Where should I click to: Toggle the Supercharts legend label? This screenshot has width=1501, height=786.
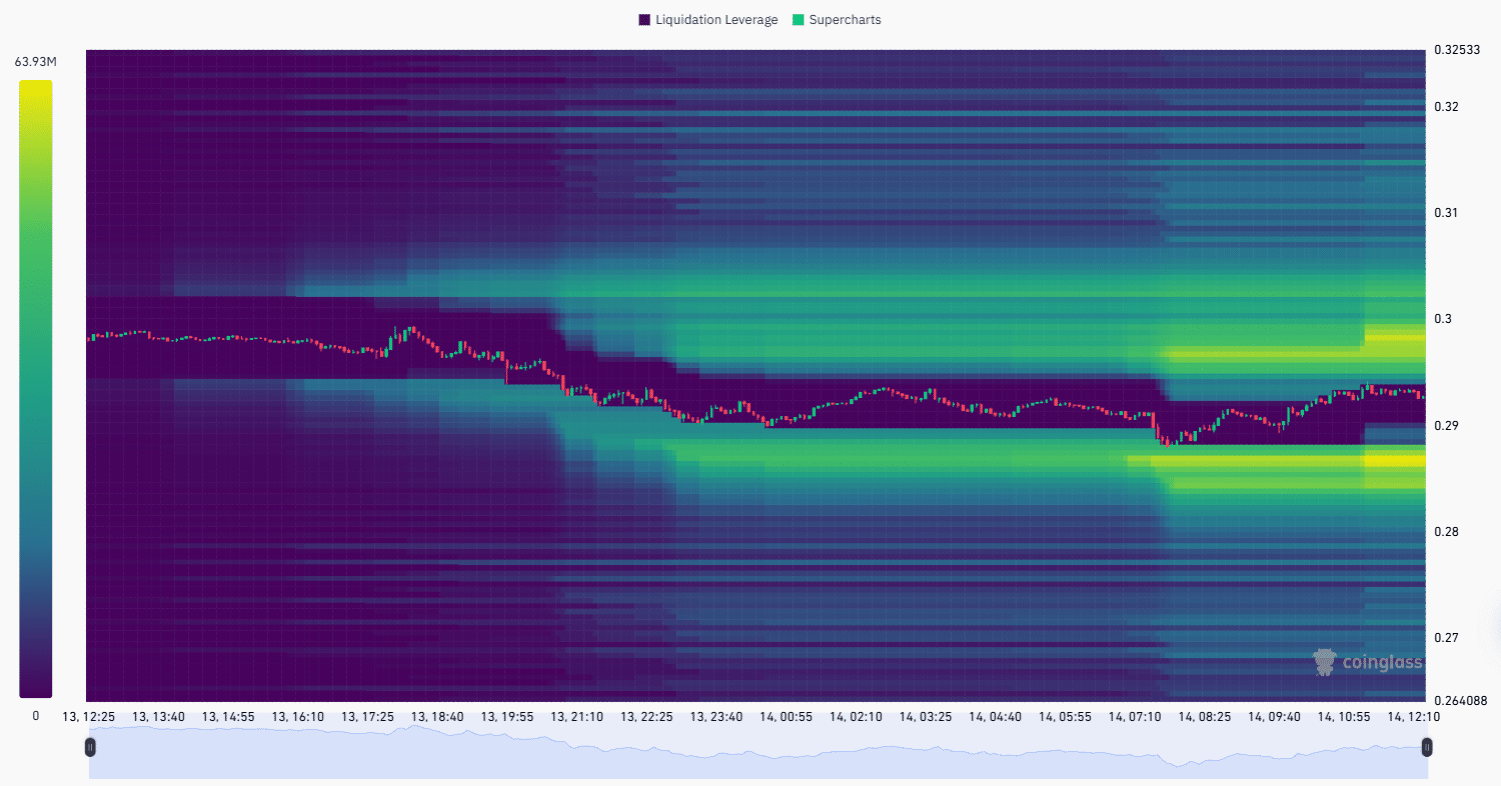(845, 20)
